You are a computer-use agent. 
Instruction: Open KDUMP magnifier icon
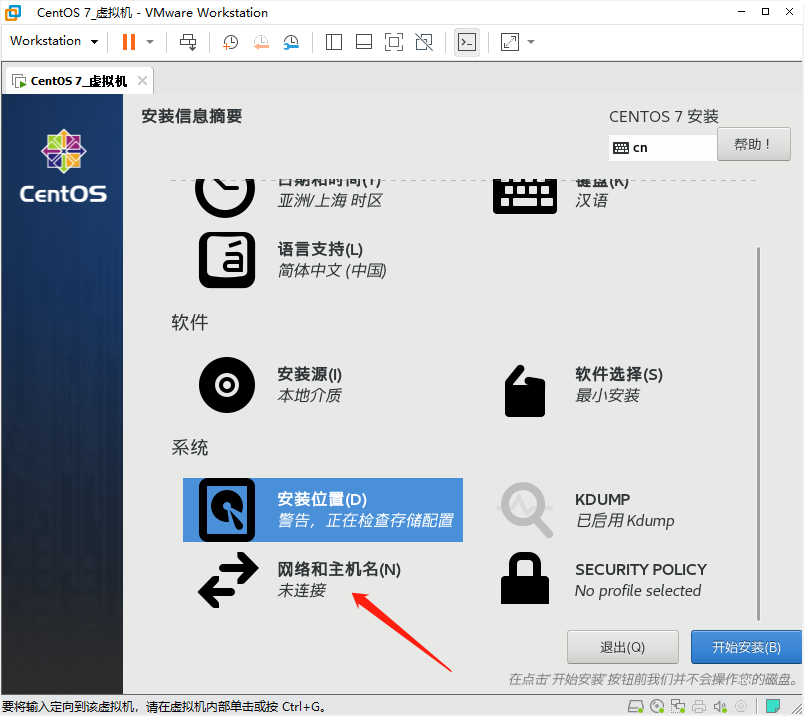525,509
